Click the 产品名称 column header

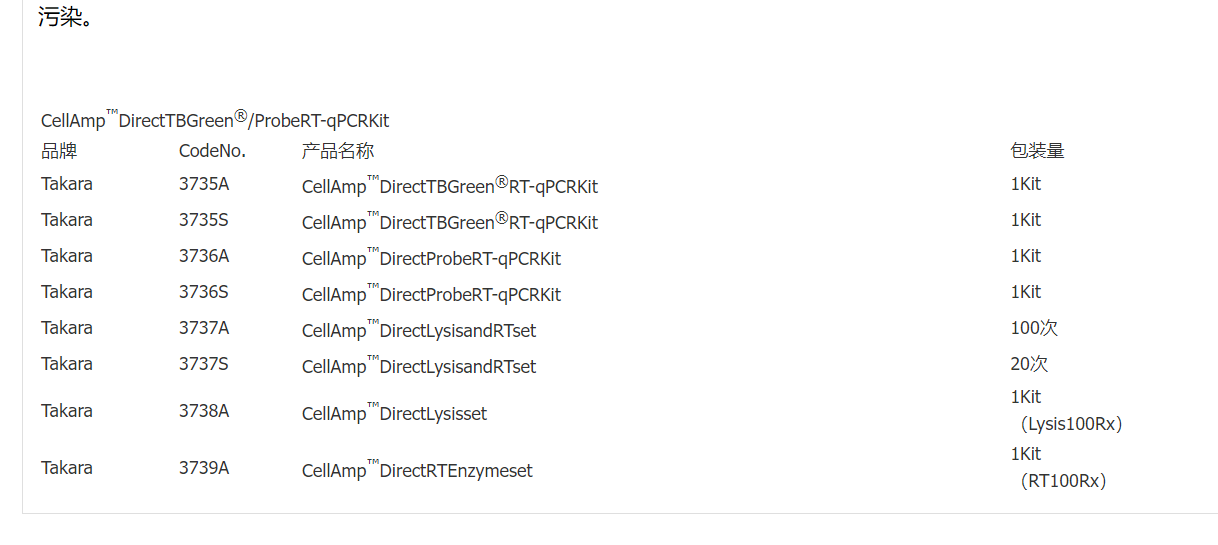(338, 152)
